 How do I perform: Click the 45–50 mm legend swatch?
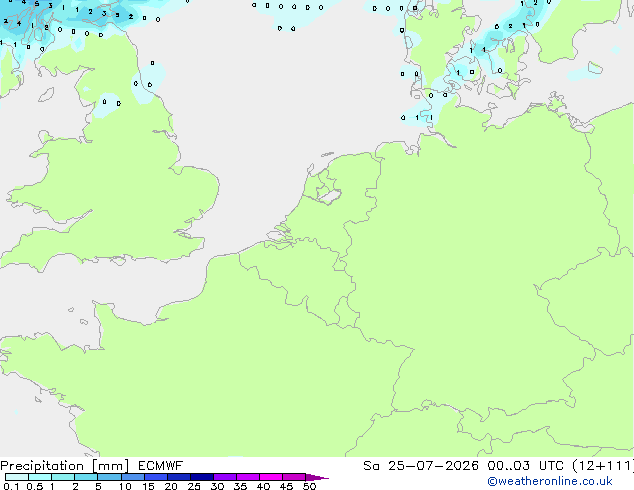click(294, 477)
